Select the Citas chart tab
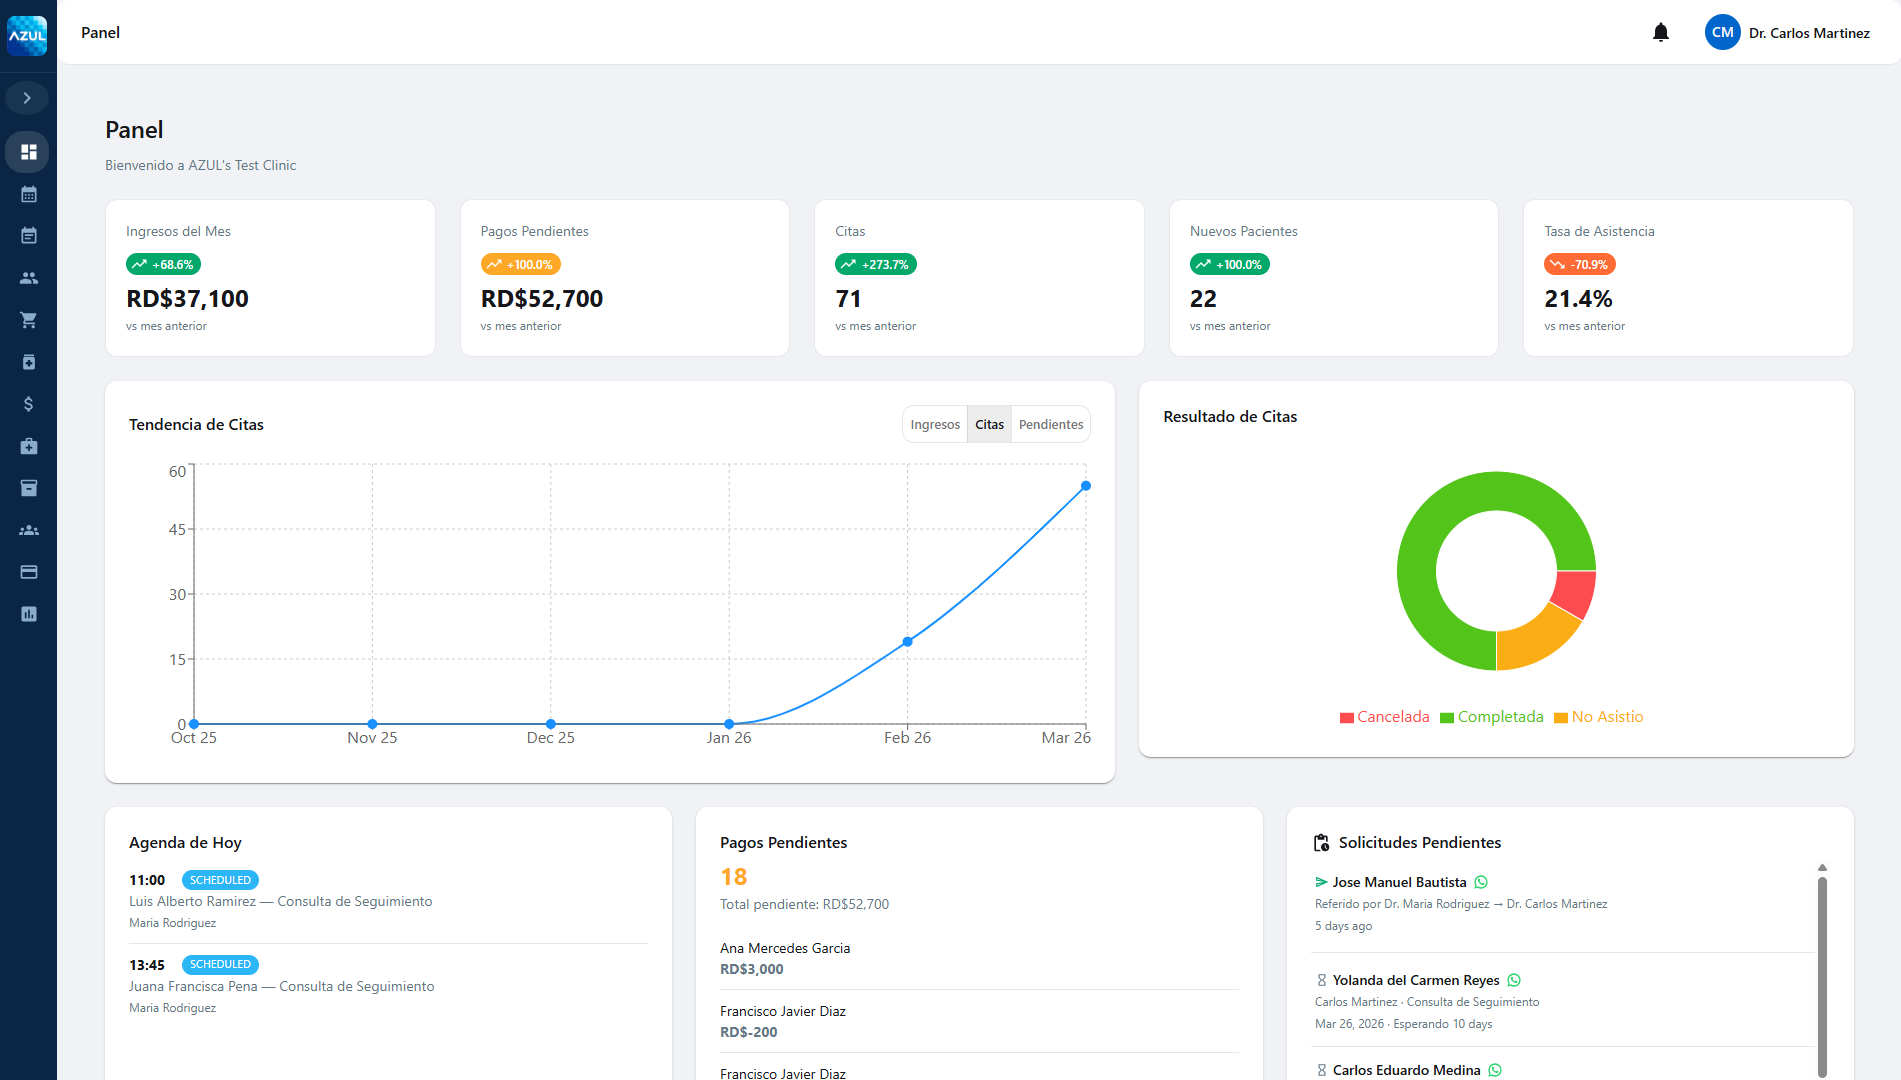Image resolution: width=1901 pixels, height=1080 pixels. pos(989,424)
